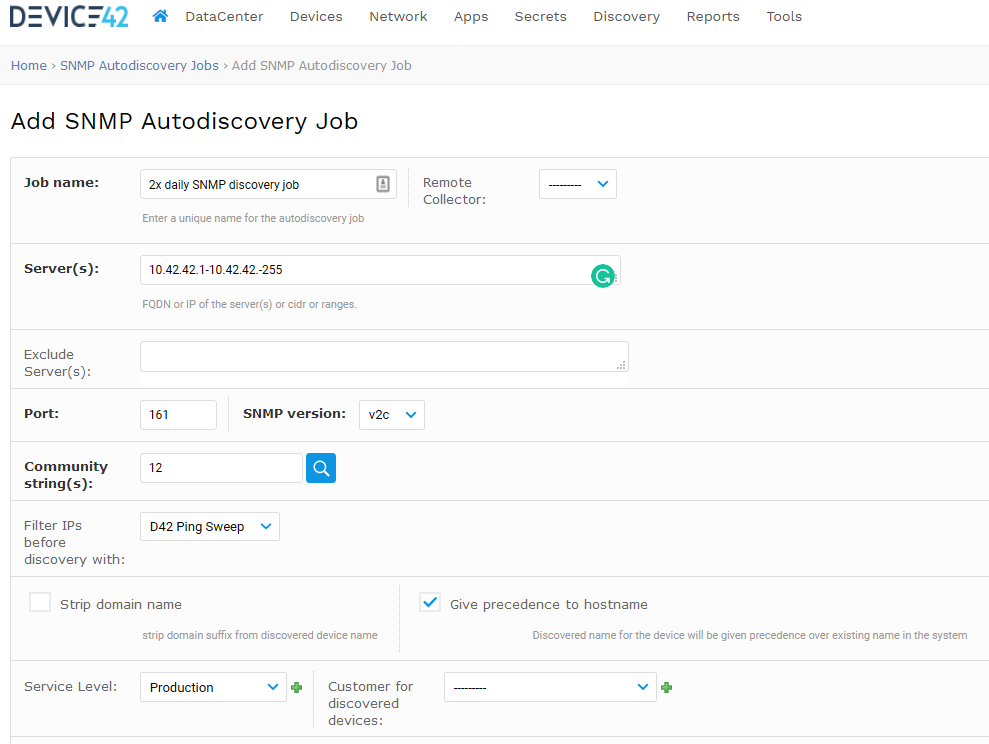The width and height of the screenshot is (989, 744).
Task: Open the Apps menu
Action: tap(471, 16)
